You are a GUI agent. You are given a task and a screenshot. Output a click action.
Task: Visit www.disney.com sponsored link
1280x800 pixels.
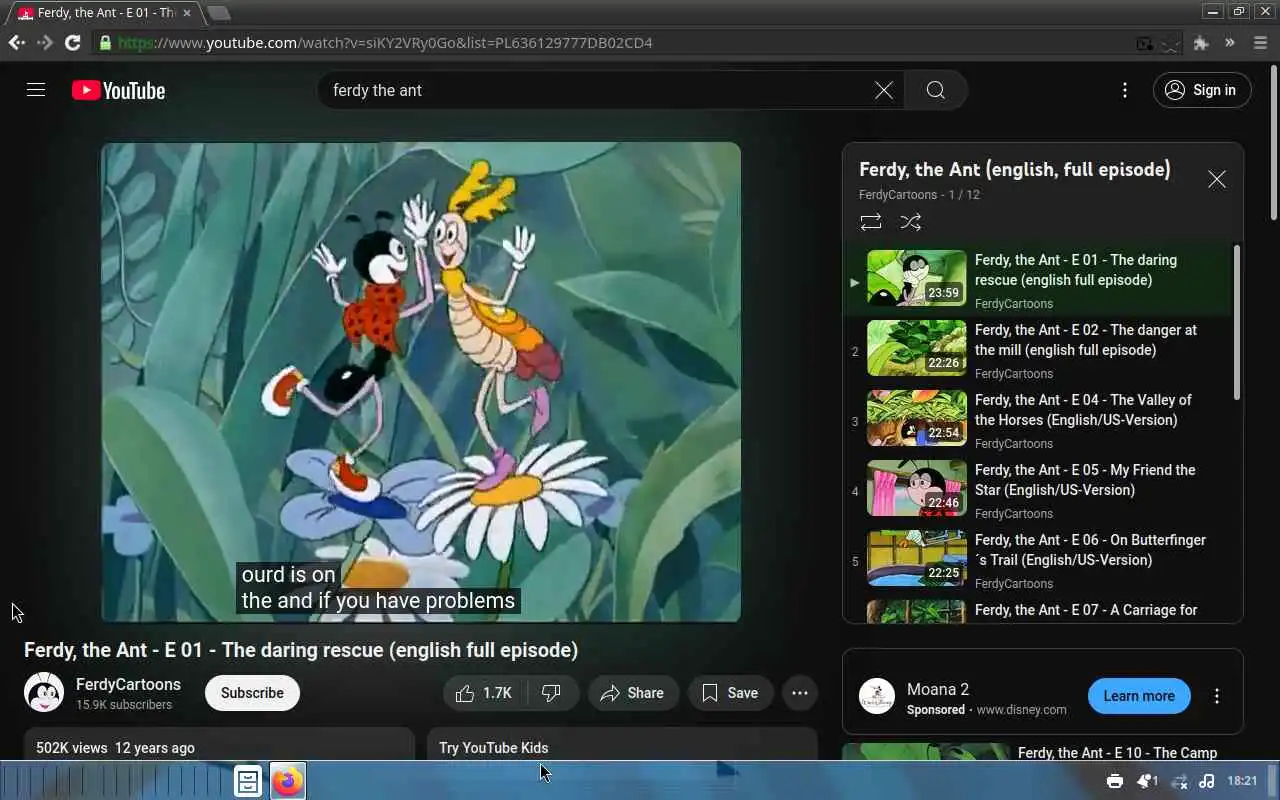point(1021,710)
